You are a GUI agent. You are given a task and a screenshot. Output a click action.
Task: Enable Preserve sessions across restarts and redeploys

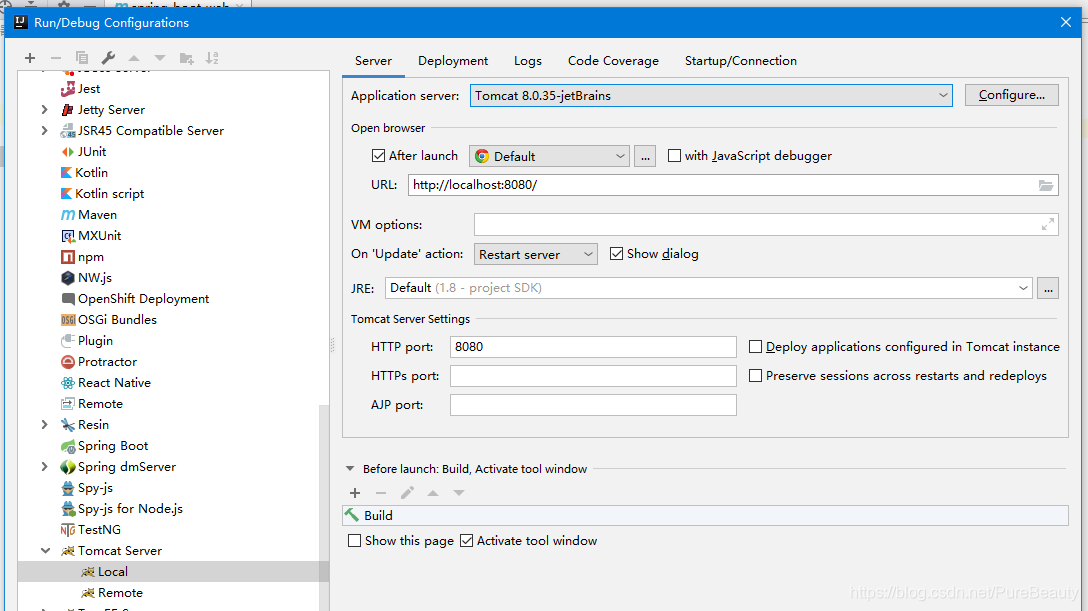click(756, 376)
